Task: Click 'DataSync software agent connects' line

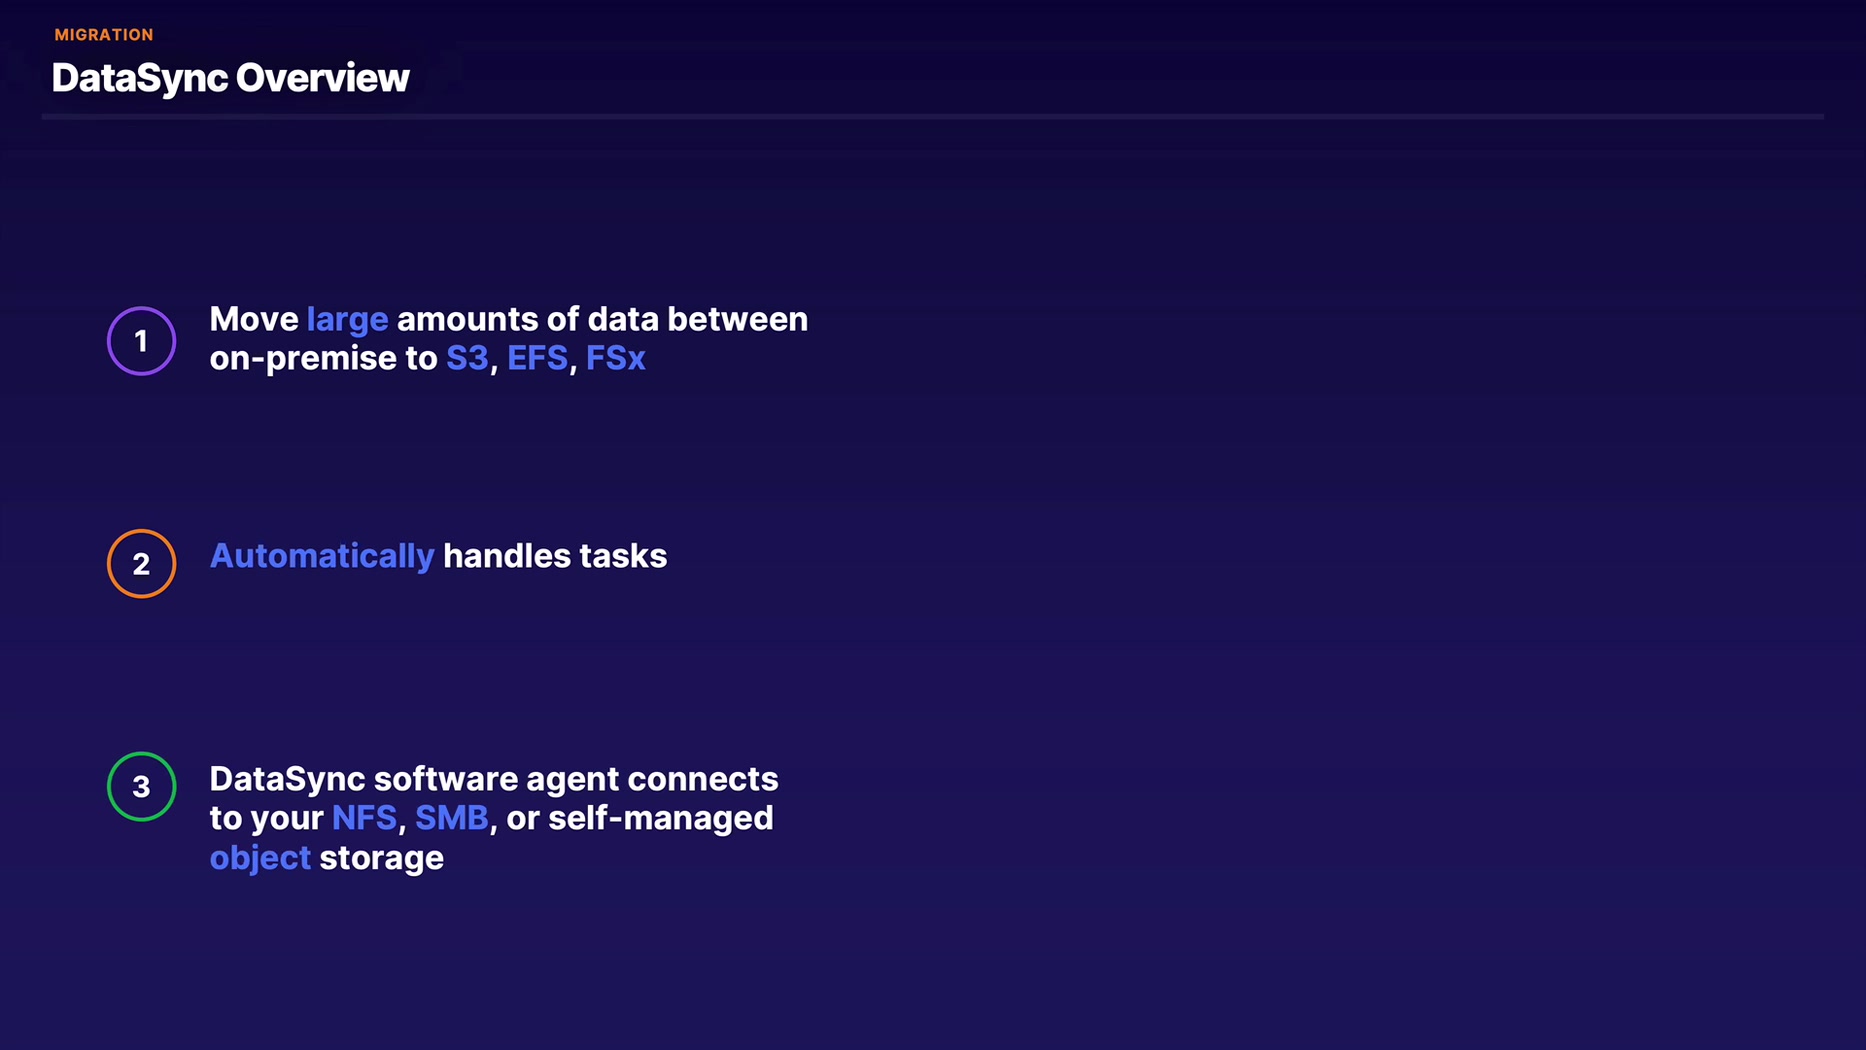Action: tap(493, 779)
